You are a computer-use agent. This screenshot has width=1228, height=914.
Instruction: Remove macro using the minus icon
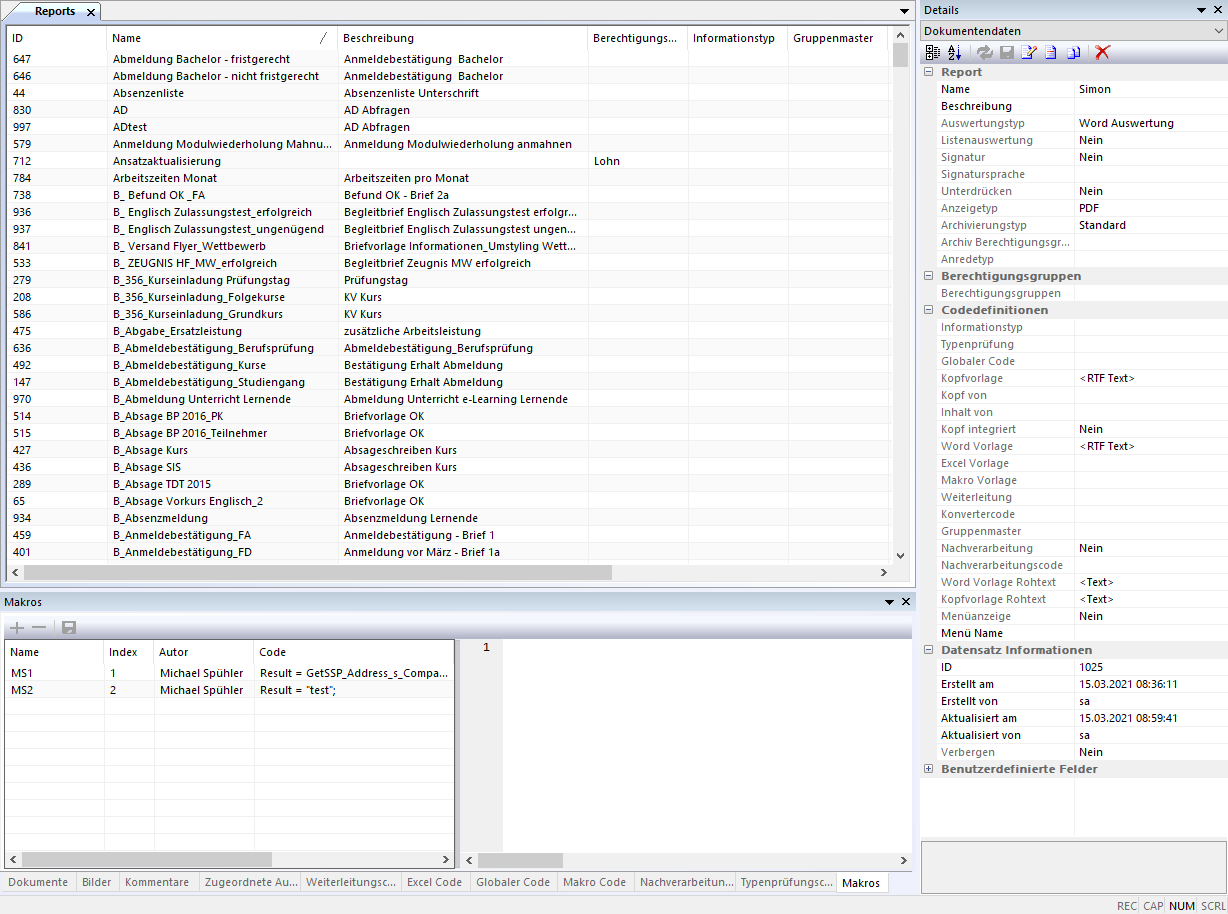coord(39,628)
